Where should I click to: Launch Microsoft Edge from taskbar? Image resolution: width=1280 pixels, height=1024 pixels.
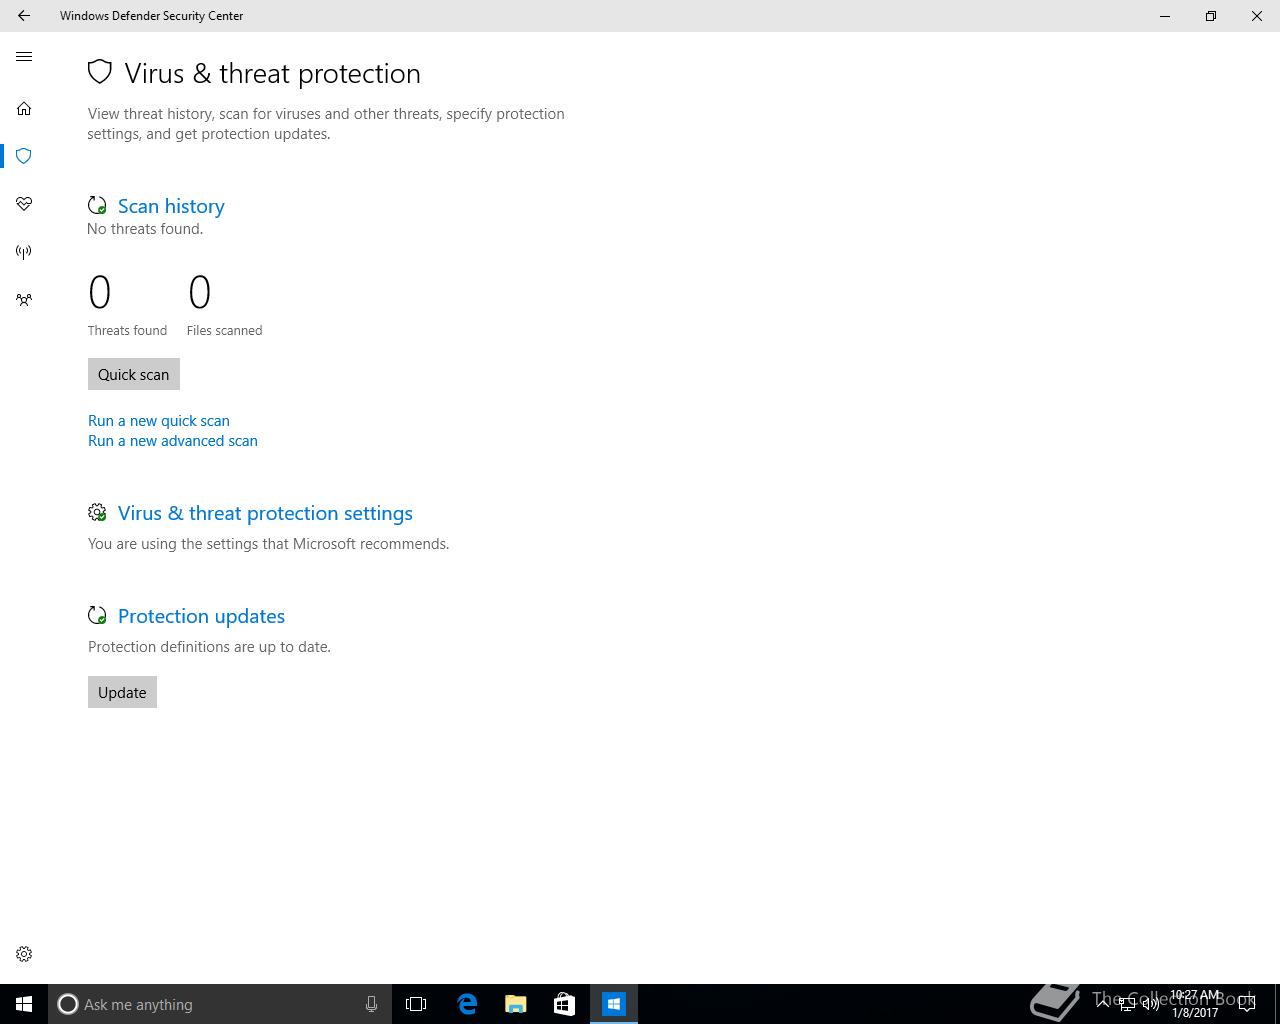coord(467,1004)
